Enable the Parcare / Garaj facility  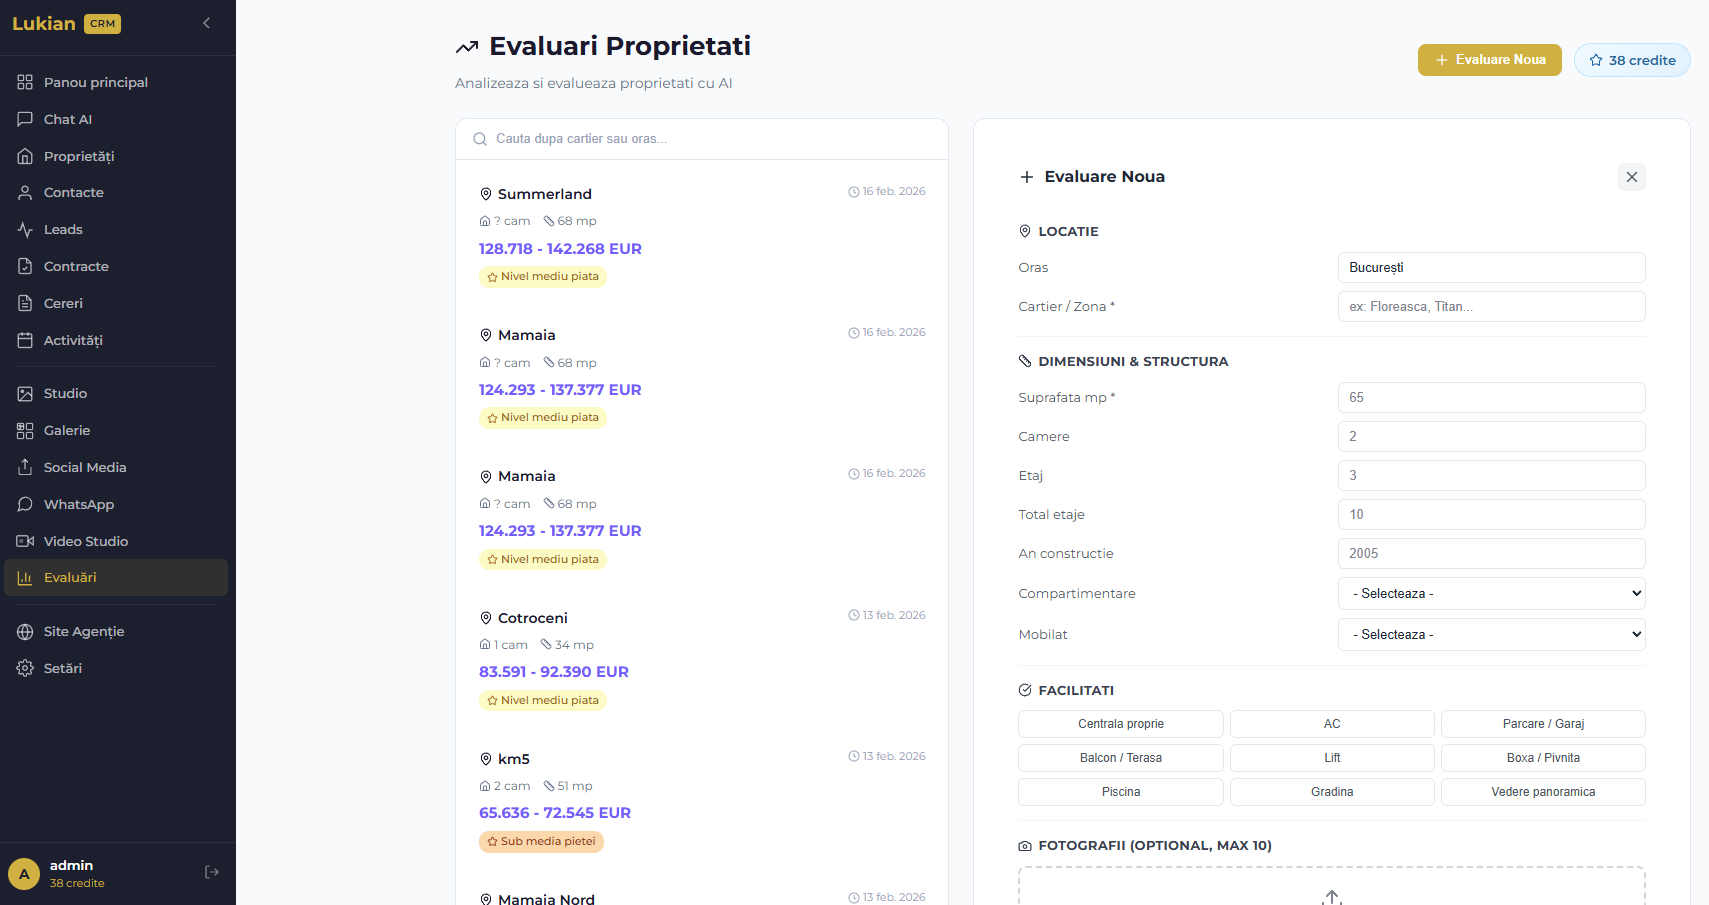coord(1542,724)
